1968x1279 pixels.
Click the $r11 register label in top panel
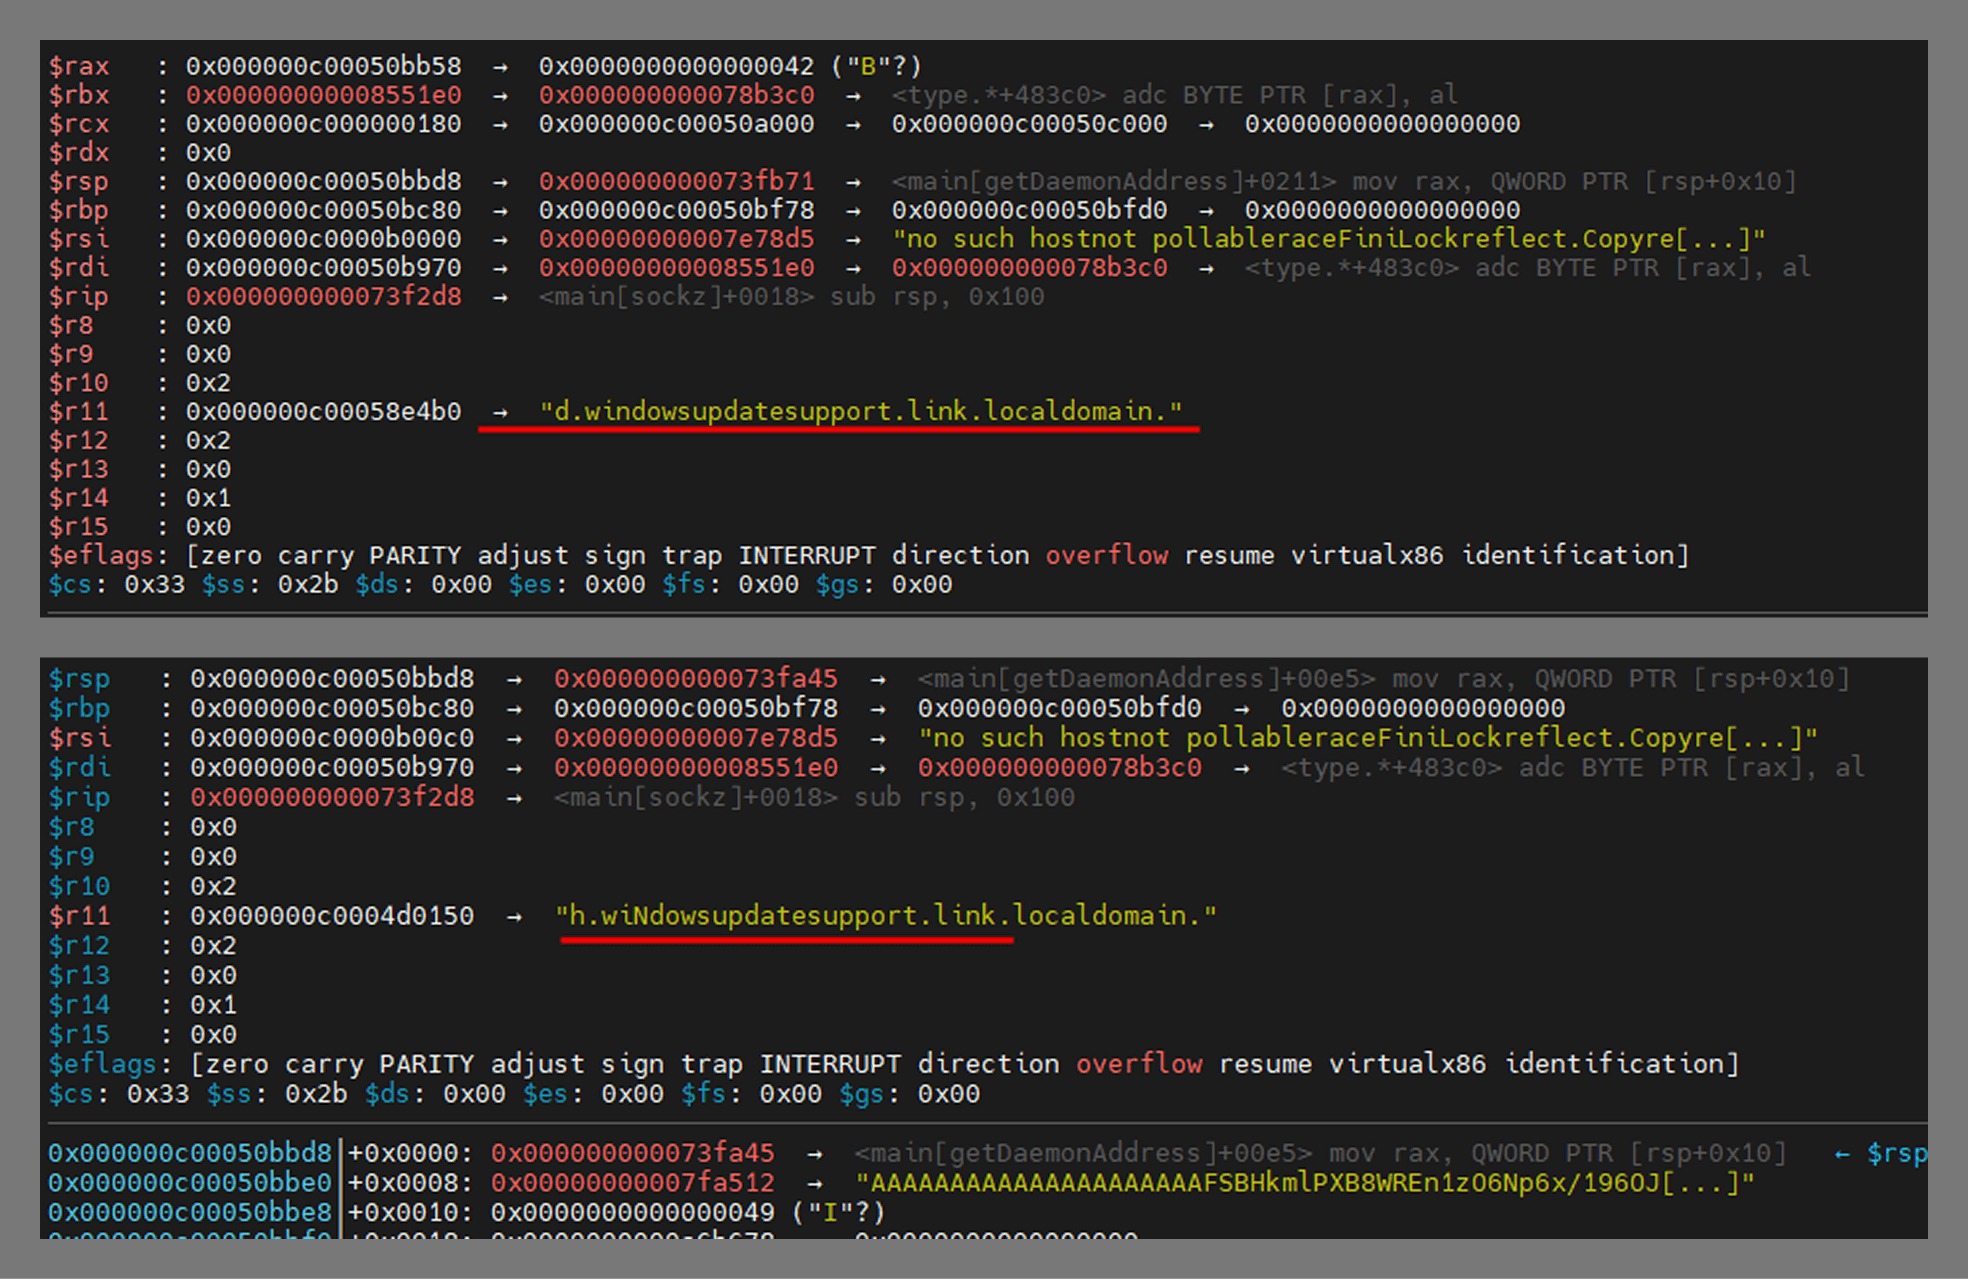click(x=78, y=410)
